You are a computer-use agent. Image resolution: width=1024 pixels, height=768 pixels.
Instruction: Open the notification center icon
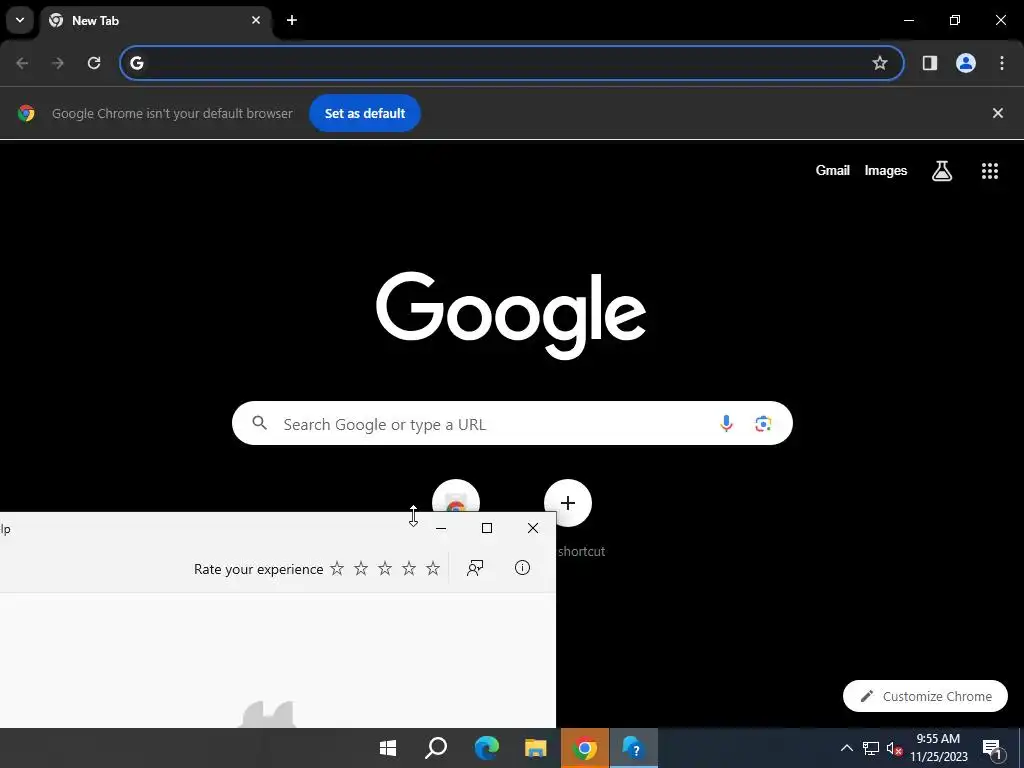pyautogui.click(x=992, y=748)
